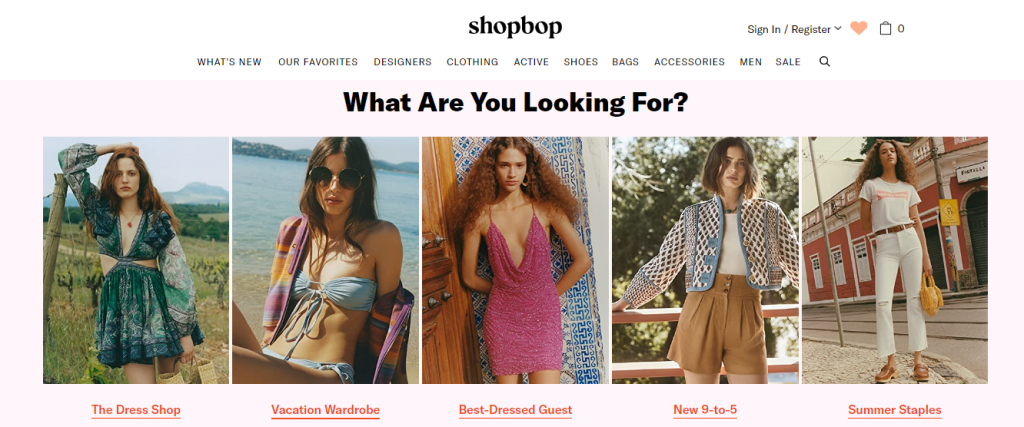Select Clothing in navigation bar
The image size is (1024, 427).
coord(472,62)
